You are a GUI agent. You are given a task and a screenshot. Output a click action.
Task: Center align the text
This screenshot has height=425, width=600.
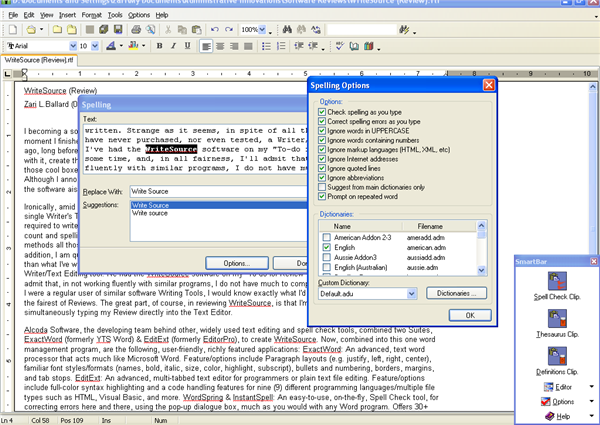[220, 46]
